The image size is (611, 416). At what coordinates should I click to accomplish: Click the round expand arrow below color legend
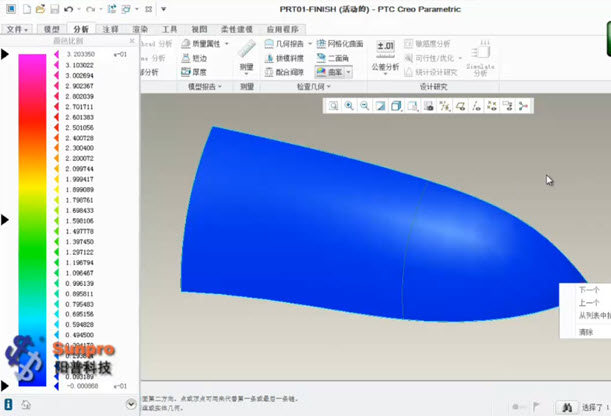(132, 404)
